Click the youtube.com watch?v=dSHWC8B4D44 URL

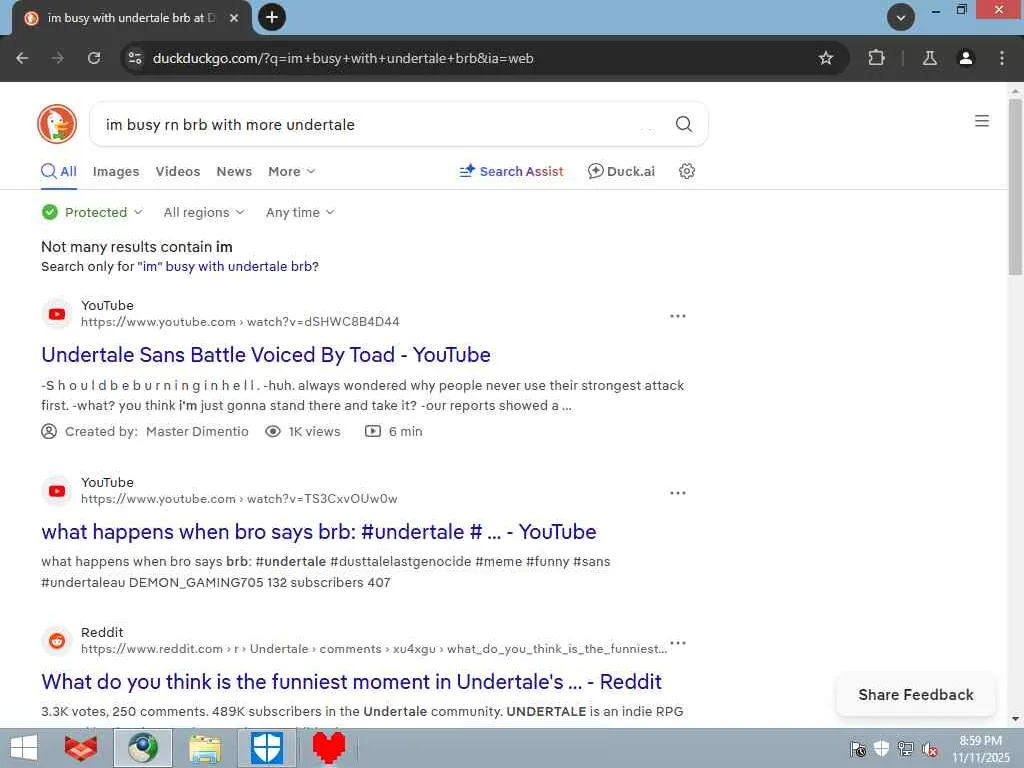[x=240, y=322]
